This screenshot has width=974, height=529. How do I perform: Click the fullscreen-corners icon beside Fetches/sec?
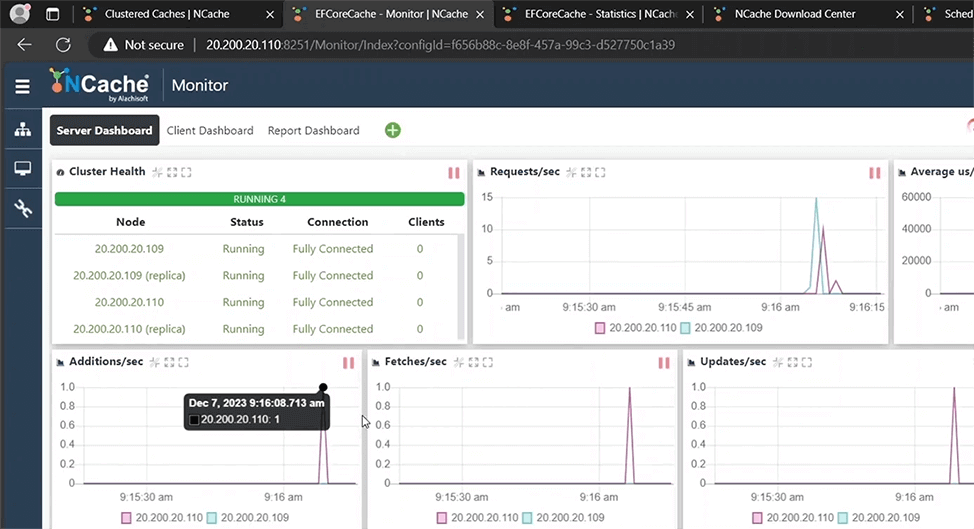coord(488,362)
